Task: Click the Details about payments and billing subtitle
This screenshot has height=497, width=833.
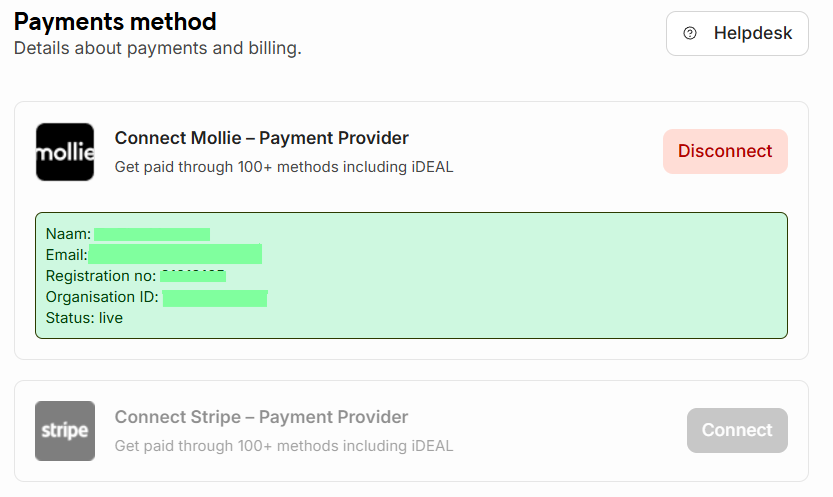Action: (158, 48)
